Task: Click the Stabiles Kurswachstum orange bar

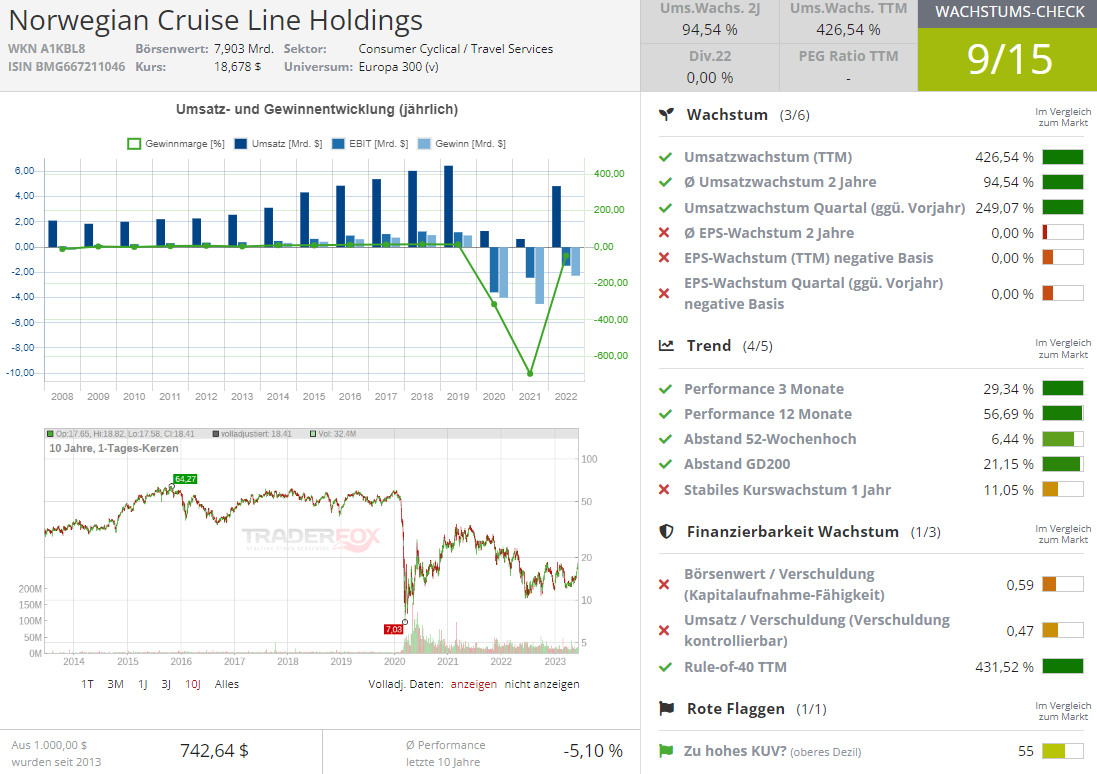Action: (1063, 489)
